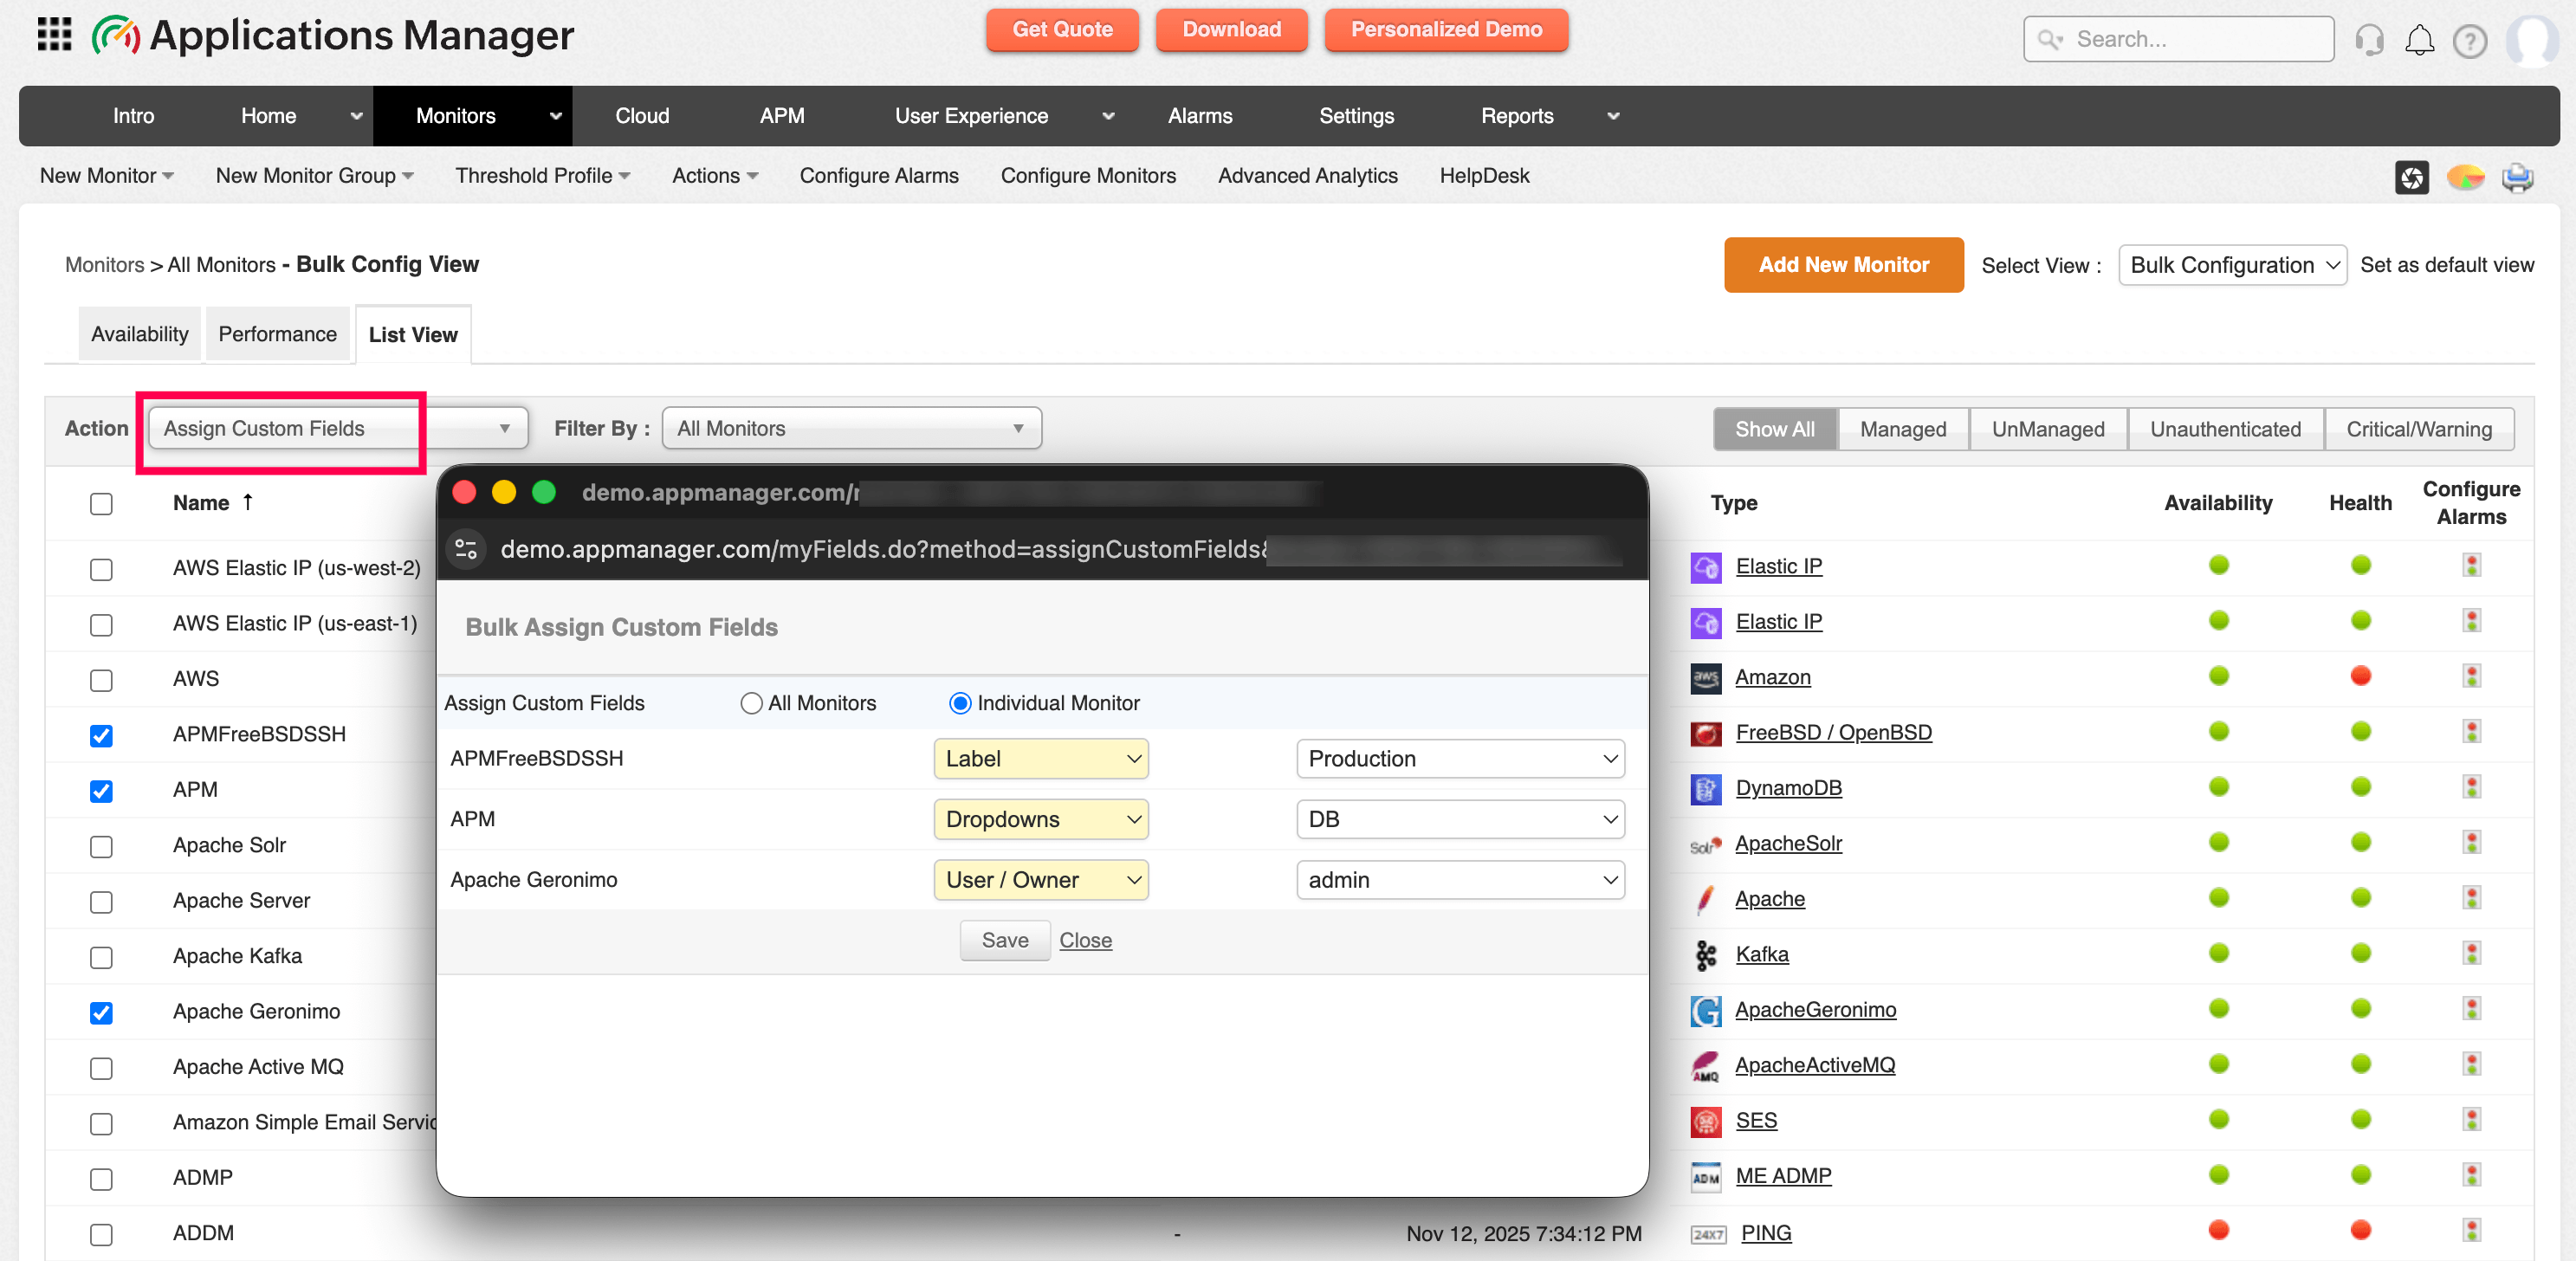Image resolution: width=2576 pixels, height=1261 pixels.
Task: Click the Get Quote button
Action: pyautogui.click(x=1062, y=30)
